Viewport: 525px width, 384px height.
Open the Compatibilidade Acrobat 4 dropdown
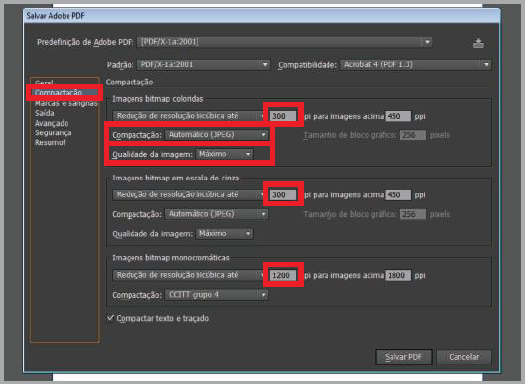coord(416,64)
